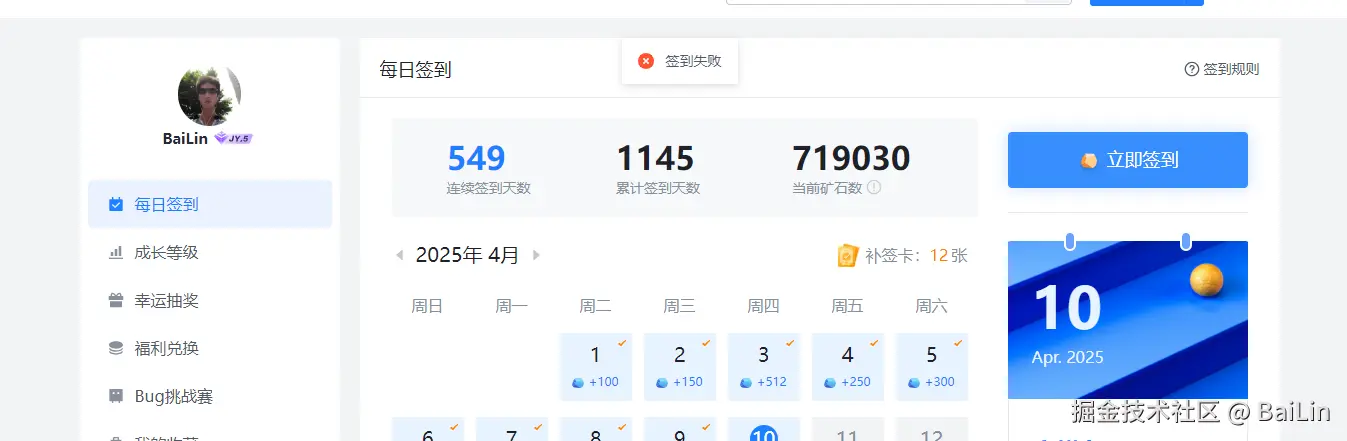Click the 补签卡 card icon

pos(848,256)
